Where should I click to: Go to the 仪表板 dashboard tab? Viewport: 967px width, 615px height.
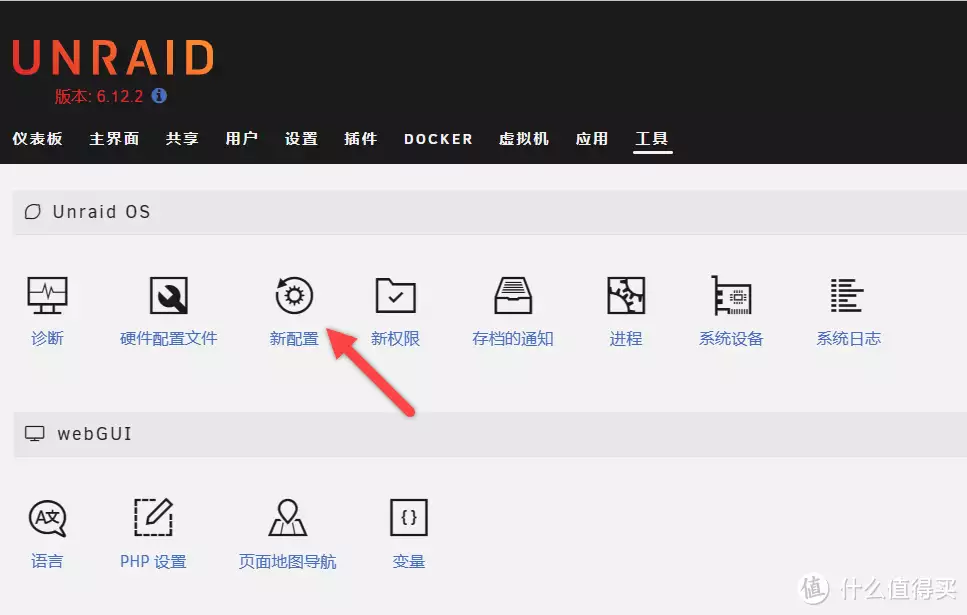[x=38, y=139]
